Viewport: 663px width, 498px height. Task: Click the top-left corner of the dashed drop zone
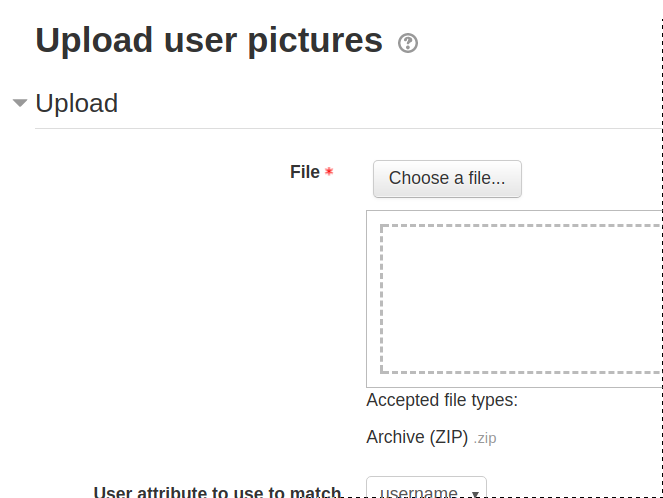[x=382, y=226]
